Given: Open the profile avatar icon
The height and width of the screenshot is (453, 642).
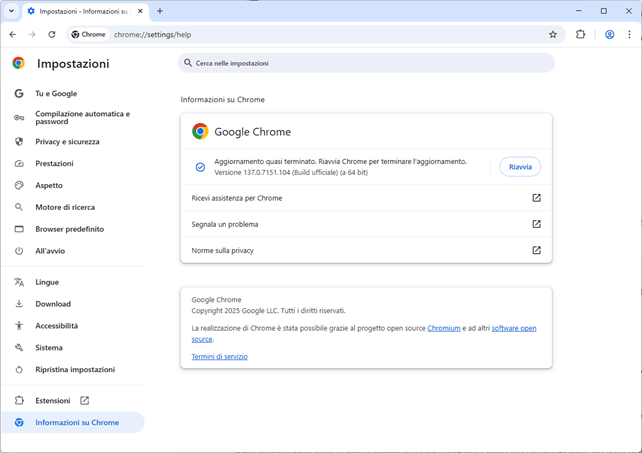Looking at the screenshot, I should click(609, 34).
